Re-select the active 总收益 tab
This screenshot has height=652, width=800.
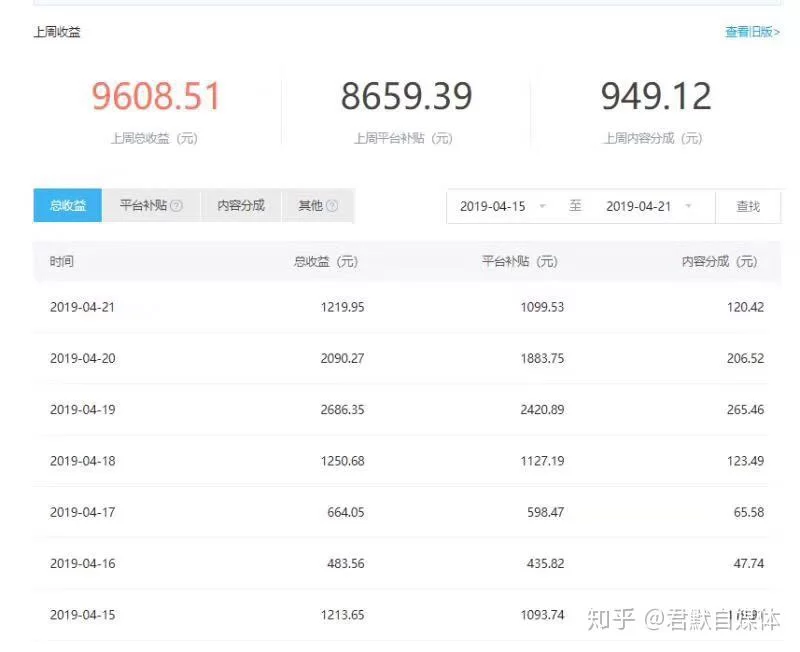click(x=66, y=205)
